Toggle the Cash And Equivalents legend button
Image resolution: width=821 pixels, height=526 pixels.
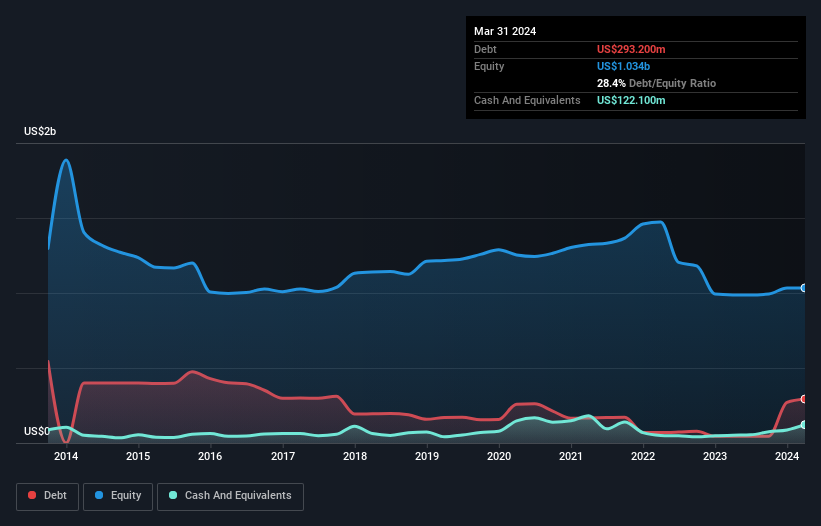pos(230,496)
